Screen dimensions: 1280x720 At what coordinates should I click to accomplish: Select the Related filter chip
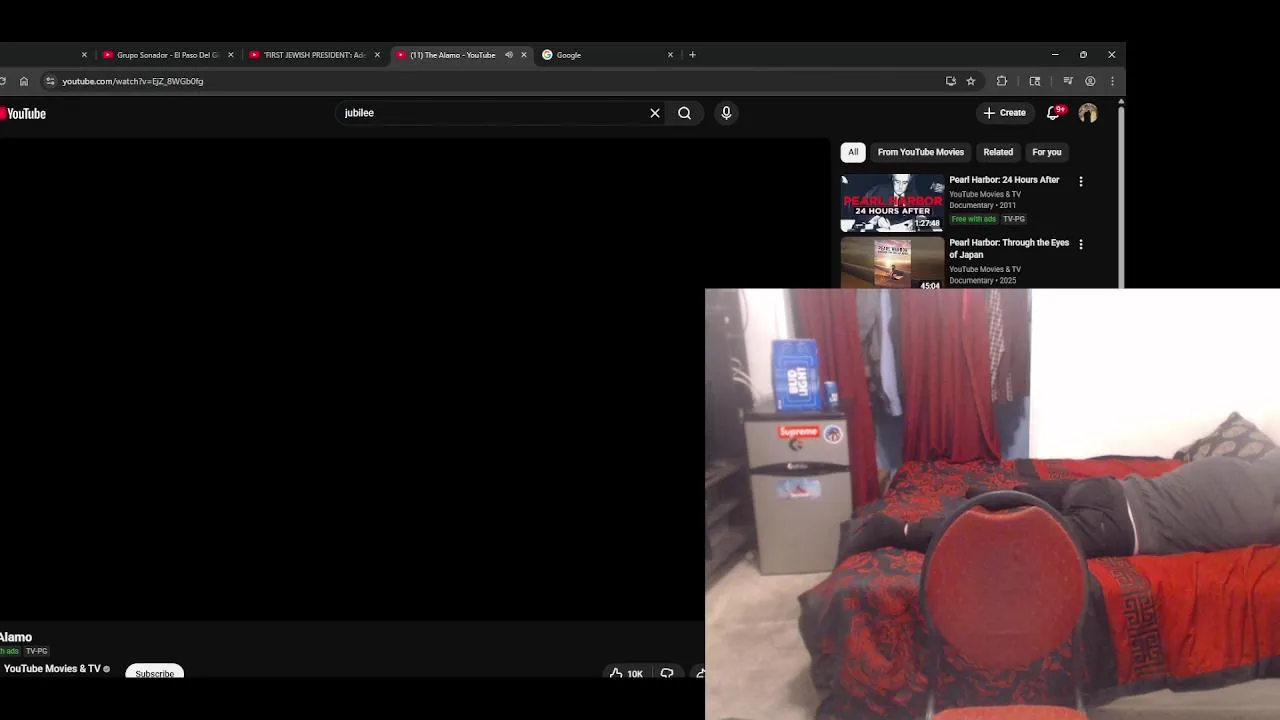[x=998, y=152]
